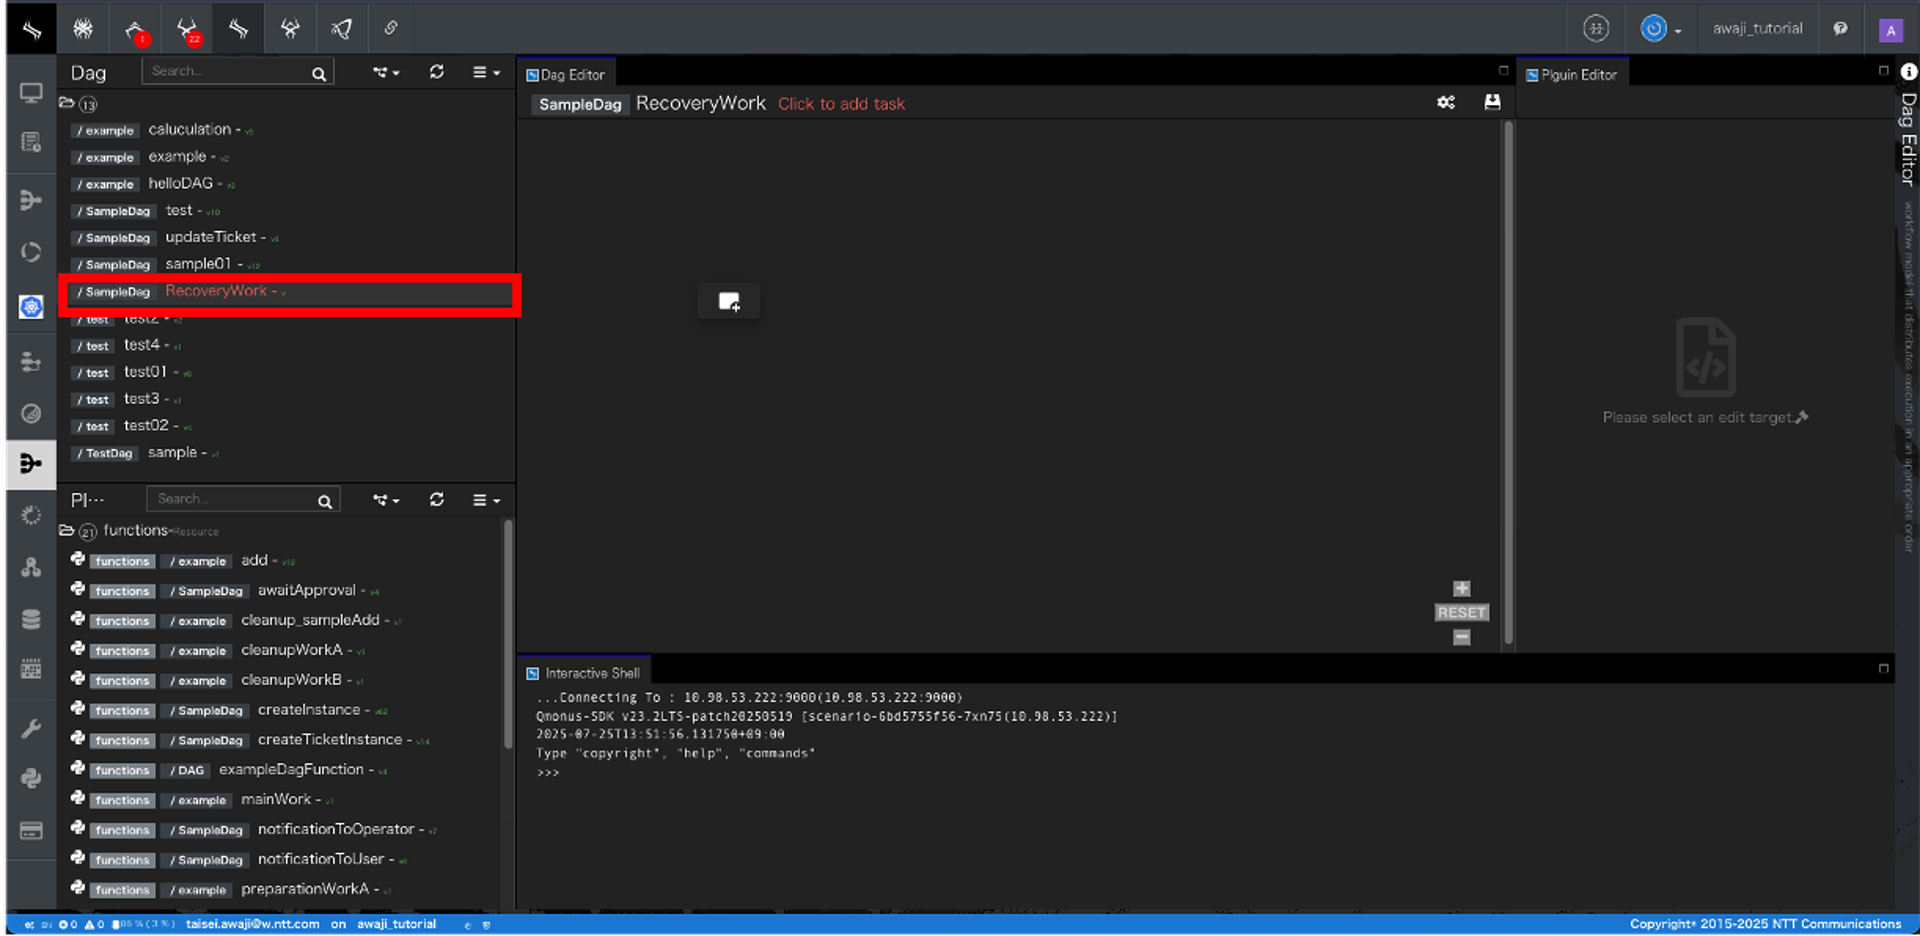This screenshot has height=936, width=1920.
Task: Click the wrench icon in left sidebar
Action: (31, 728)
